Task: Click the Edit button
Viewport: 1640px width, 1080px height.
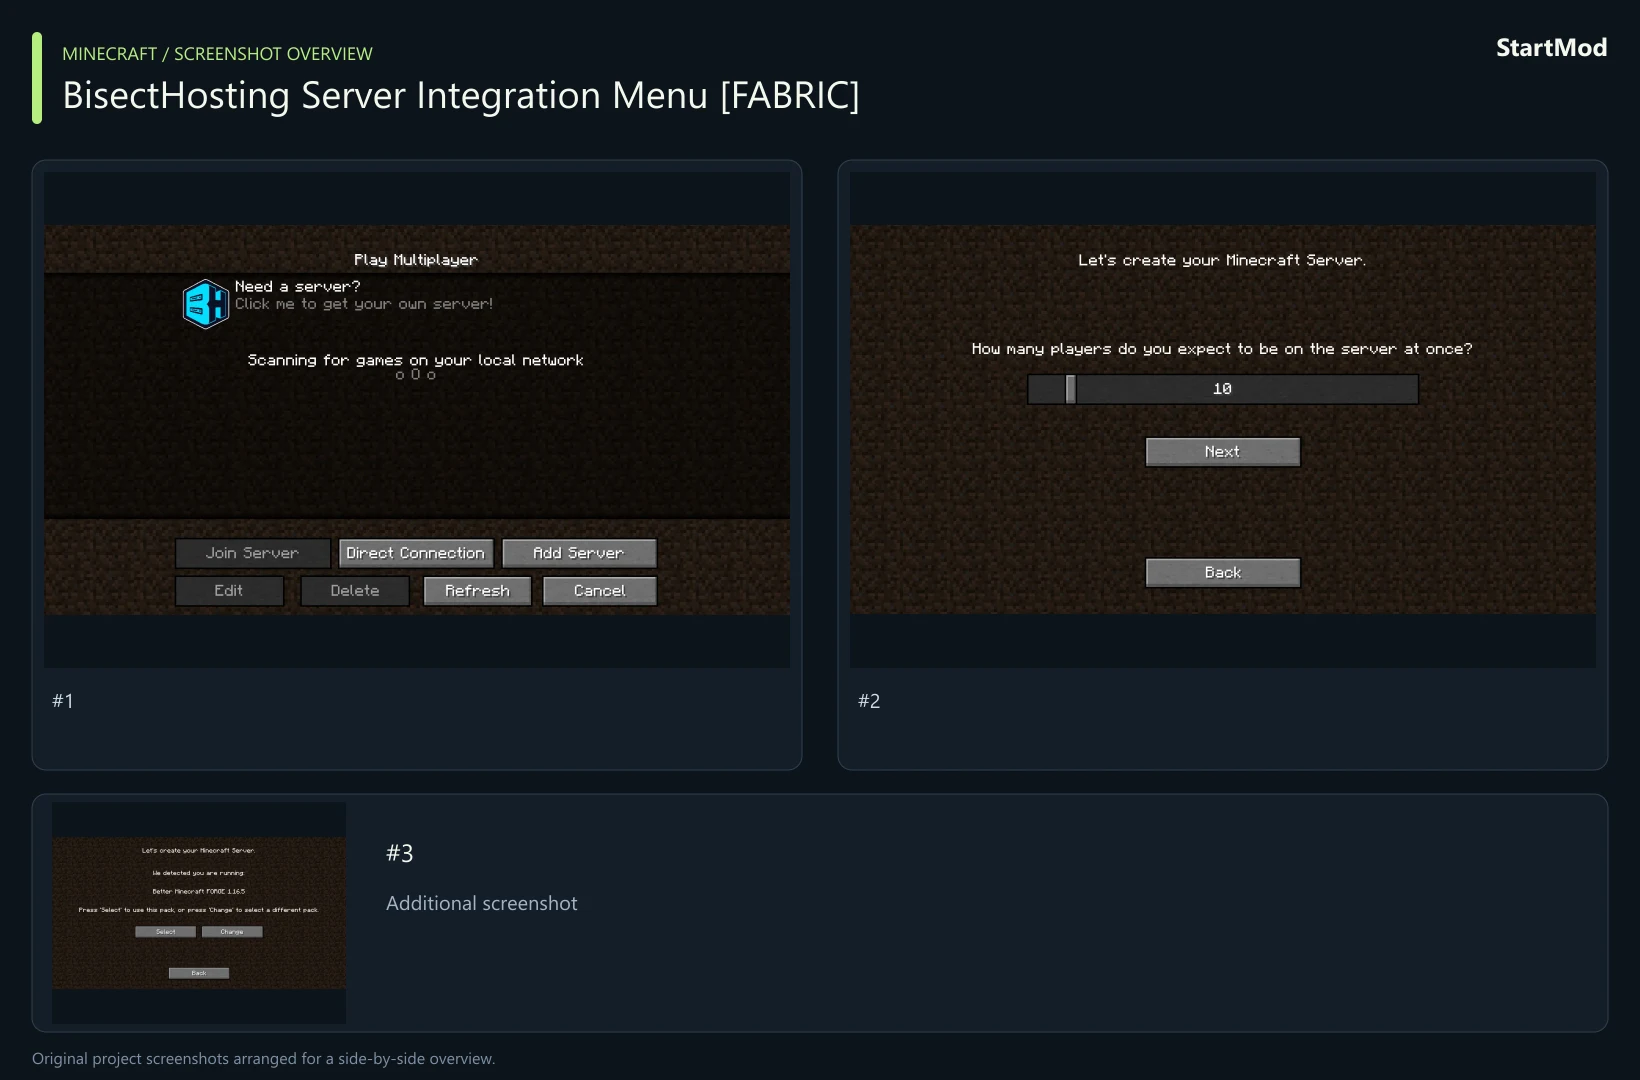Action: 229,591
